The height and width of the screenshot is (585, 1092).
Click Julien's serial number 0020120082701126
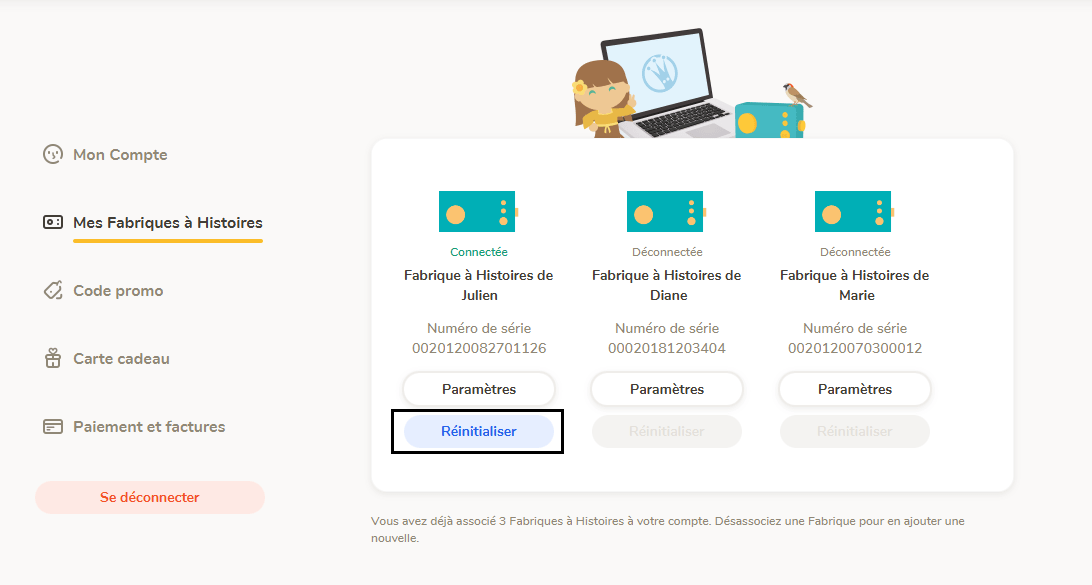coord(479,348)
